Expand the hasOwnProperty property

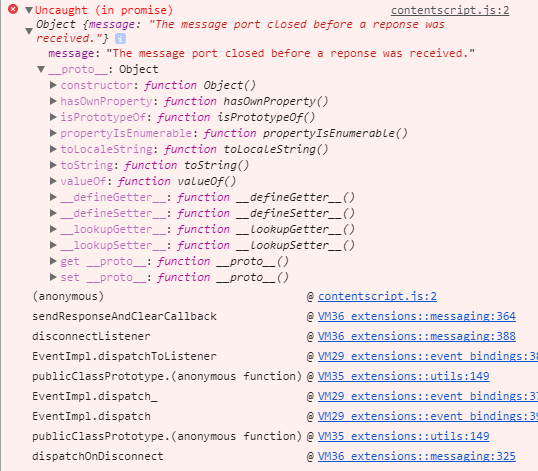click(x=53, y=101)
